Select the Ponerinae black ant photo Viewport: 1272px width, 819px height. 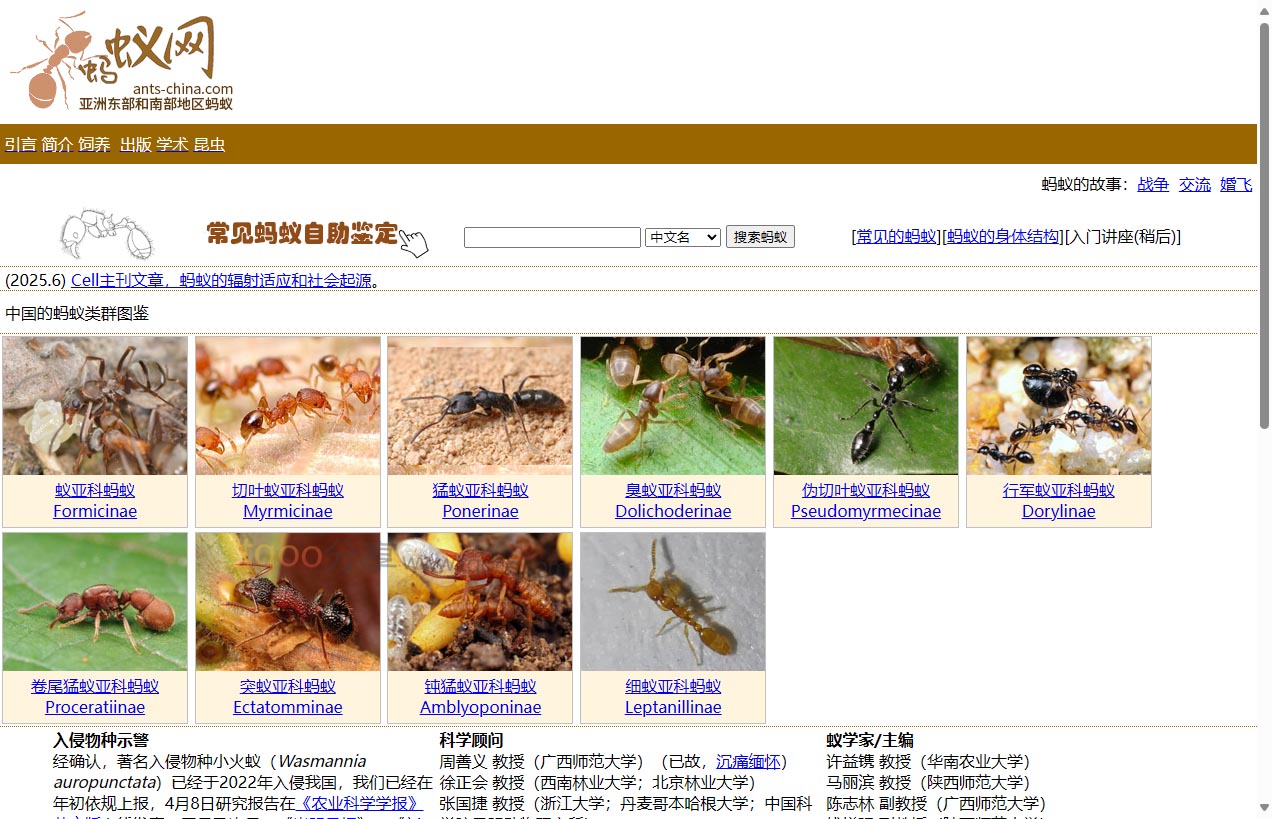point(480,405)
